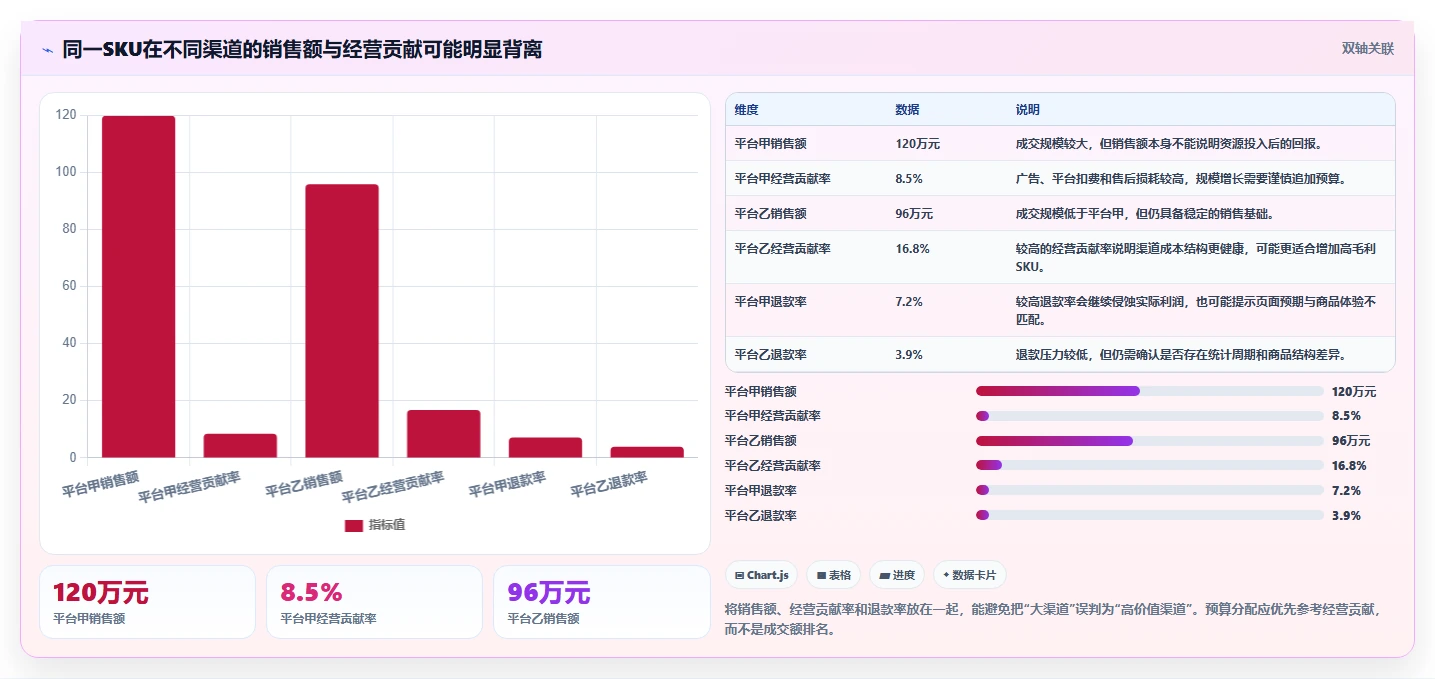The height and width of the screenshot is (679, 1435).
Task: Click the 平台甲销售额 bar in the chart
Action: (x=138, y=287)
